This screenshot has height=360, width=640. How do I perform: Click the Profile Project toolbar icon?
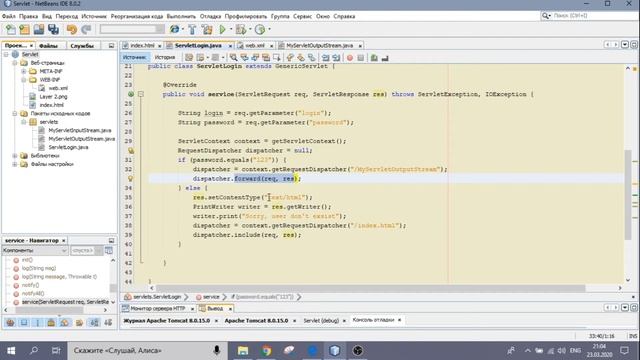click(x=260, y=29)
